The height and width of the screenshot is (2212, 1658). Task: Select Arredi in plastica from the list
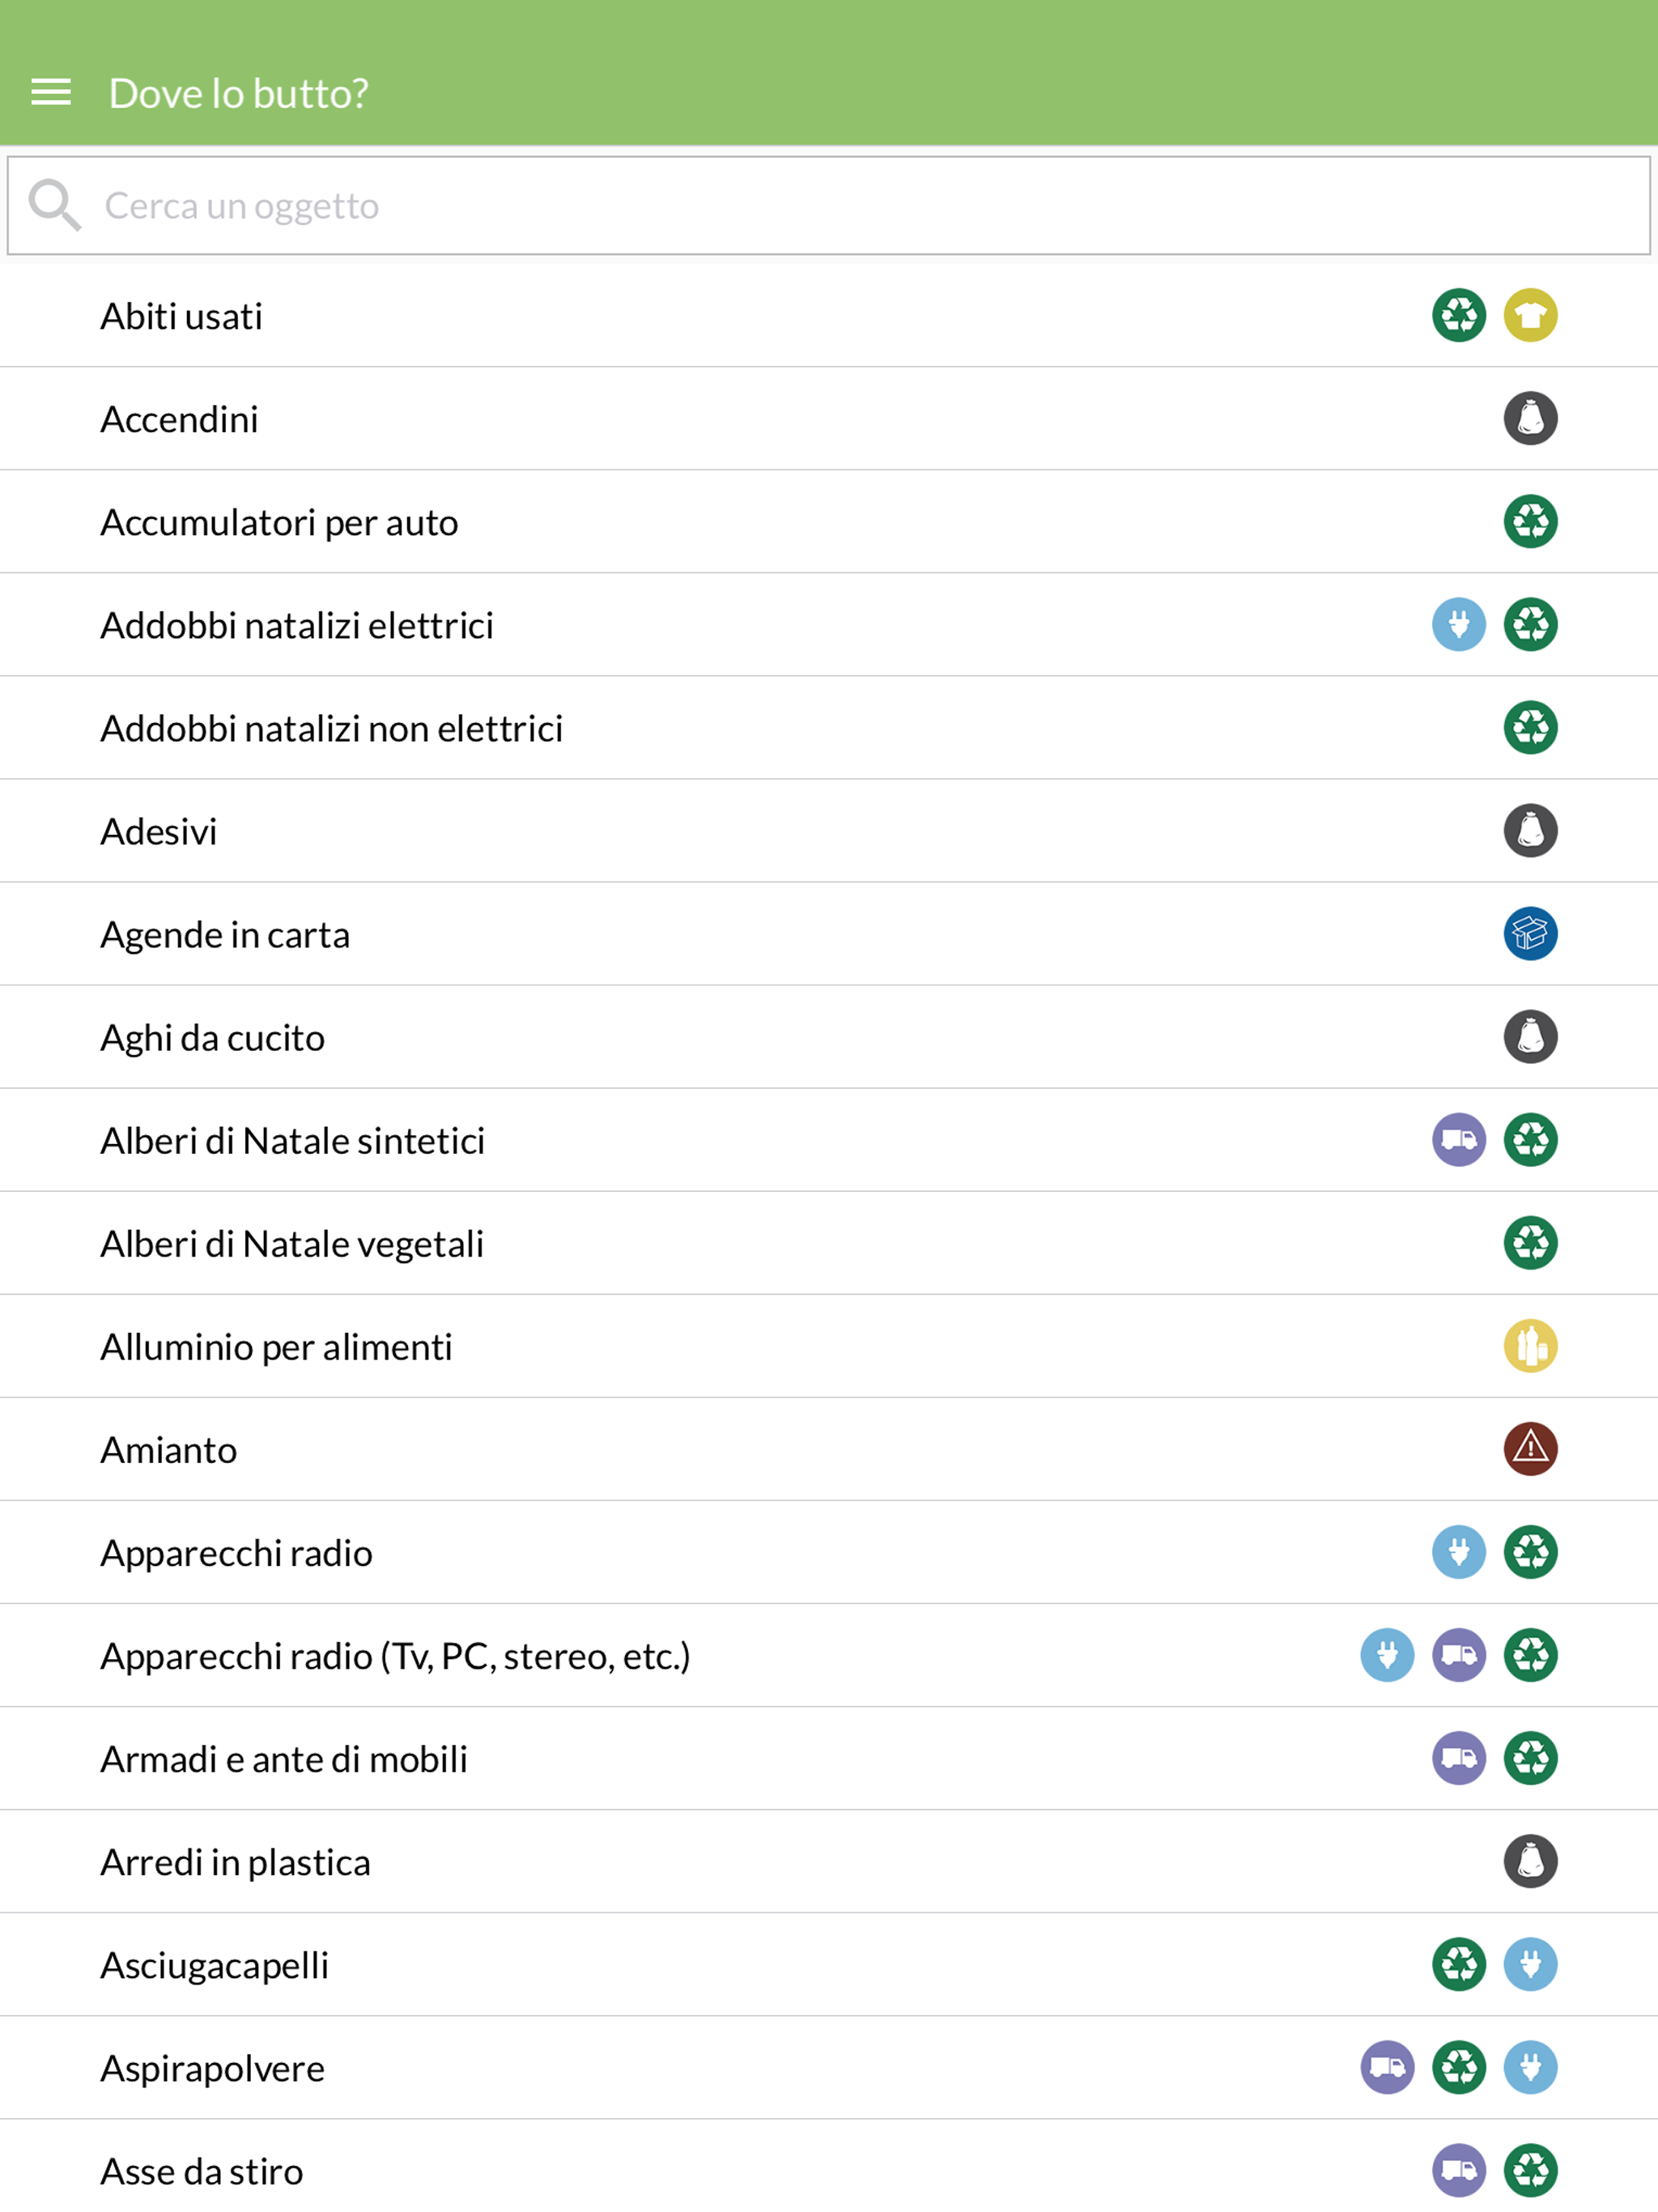click(x=829, y=1861)
